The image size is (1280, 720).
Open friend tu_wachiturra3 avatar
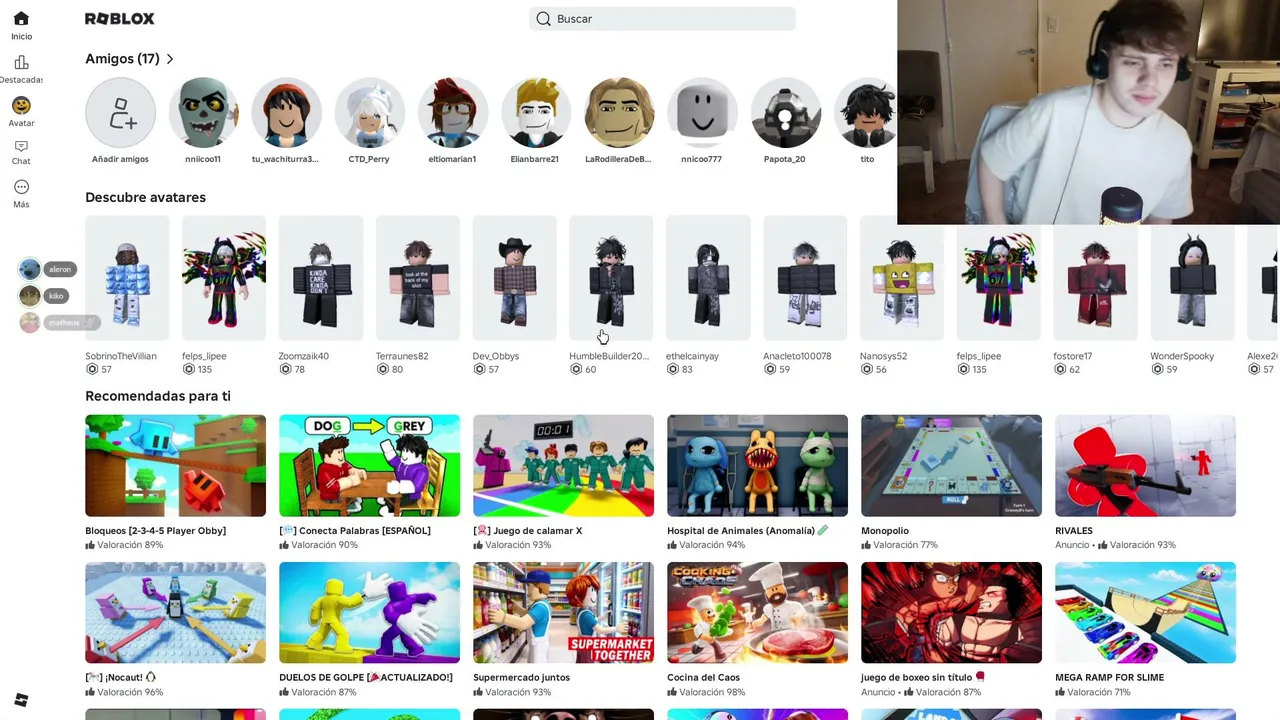click(286, 113)
